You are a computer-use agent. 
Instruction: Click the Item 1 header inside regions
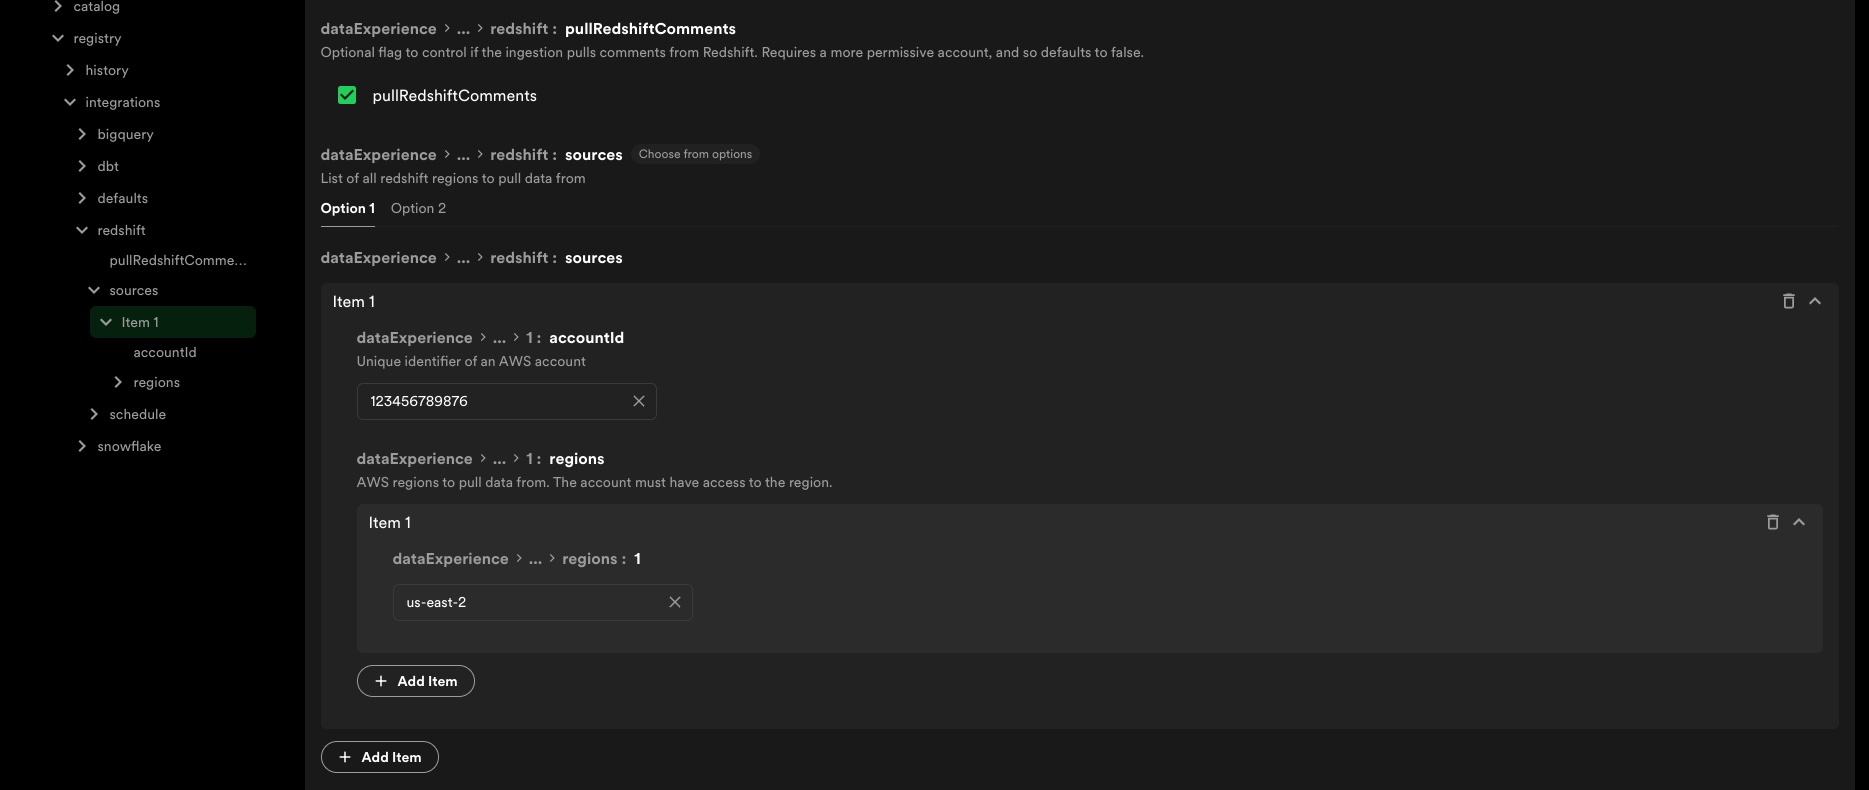tap(390, 523)
